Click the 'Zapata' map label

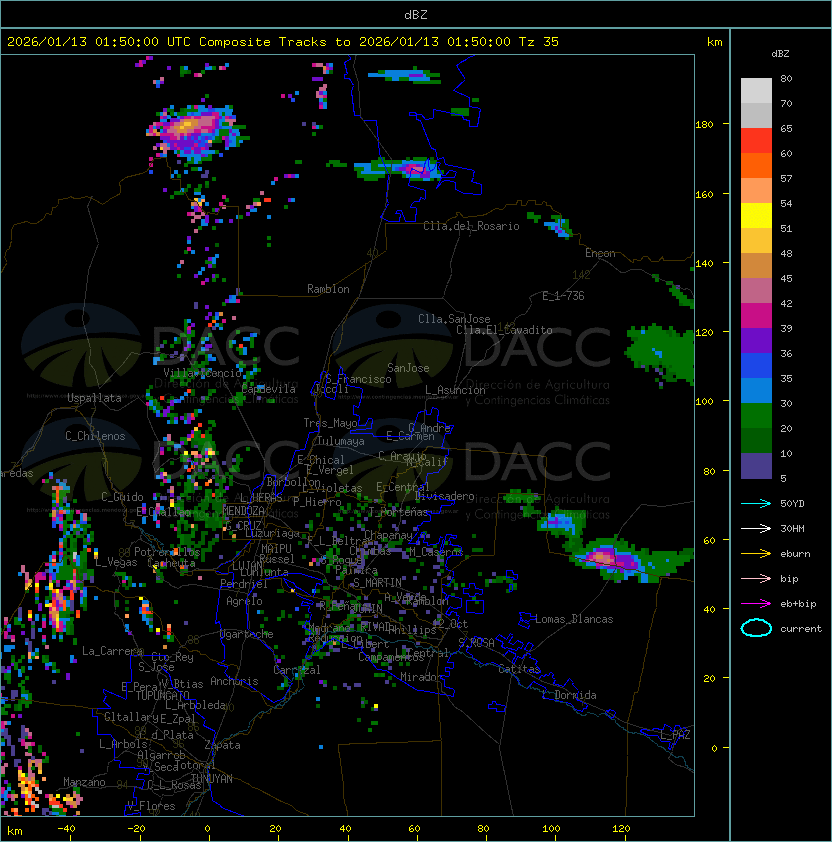tap(222, 745)
